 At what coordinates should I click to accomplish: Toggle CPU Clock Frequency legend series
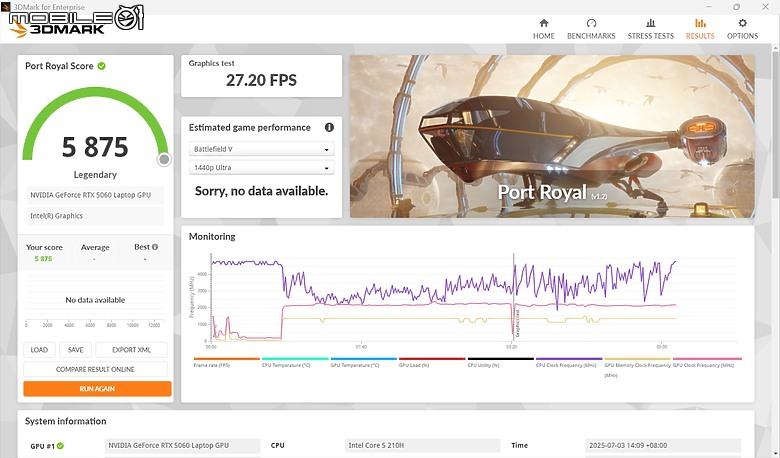pos(569,362)
